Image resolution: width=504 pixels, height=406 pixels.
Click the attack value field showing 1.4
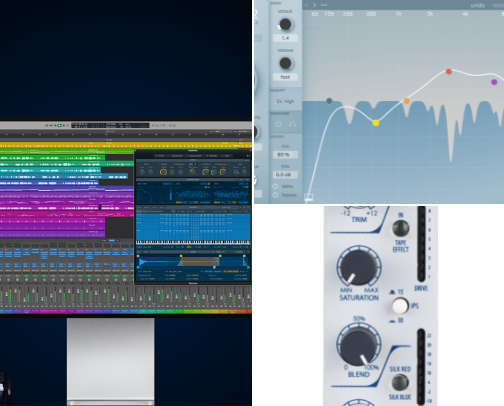click(x=285, y=38)
